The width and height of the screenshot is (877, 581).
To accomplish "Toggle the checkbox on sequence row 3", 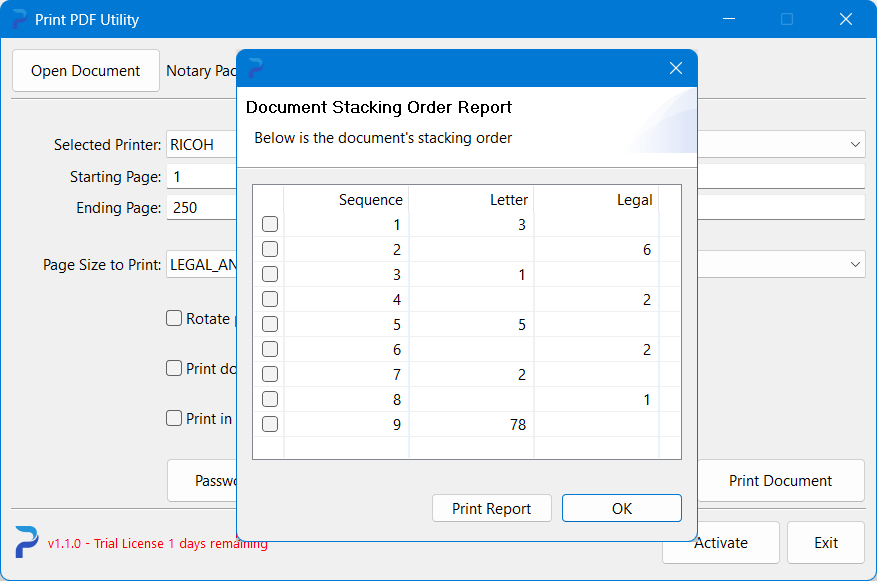I will [270, 275].
